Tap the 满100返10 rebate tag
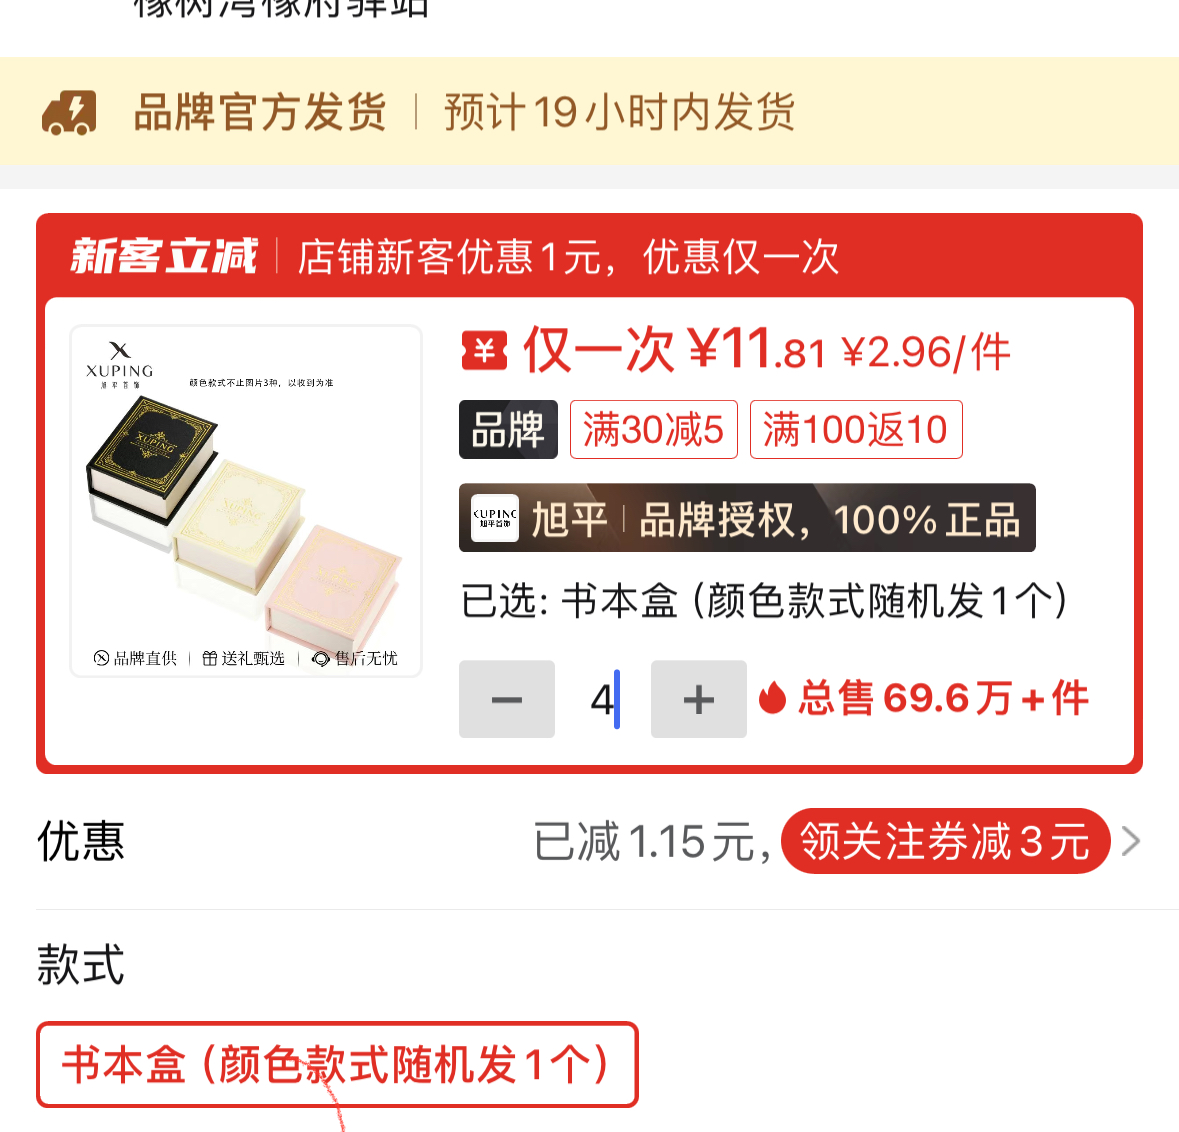This screenshot has width=1179, height=1132. point(856,429)
